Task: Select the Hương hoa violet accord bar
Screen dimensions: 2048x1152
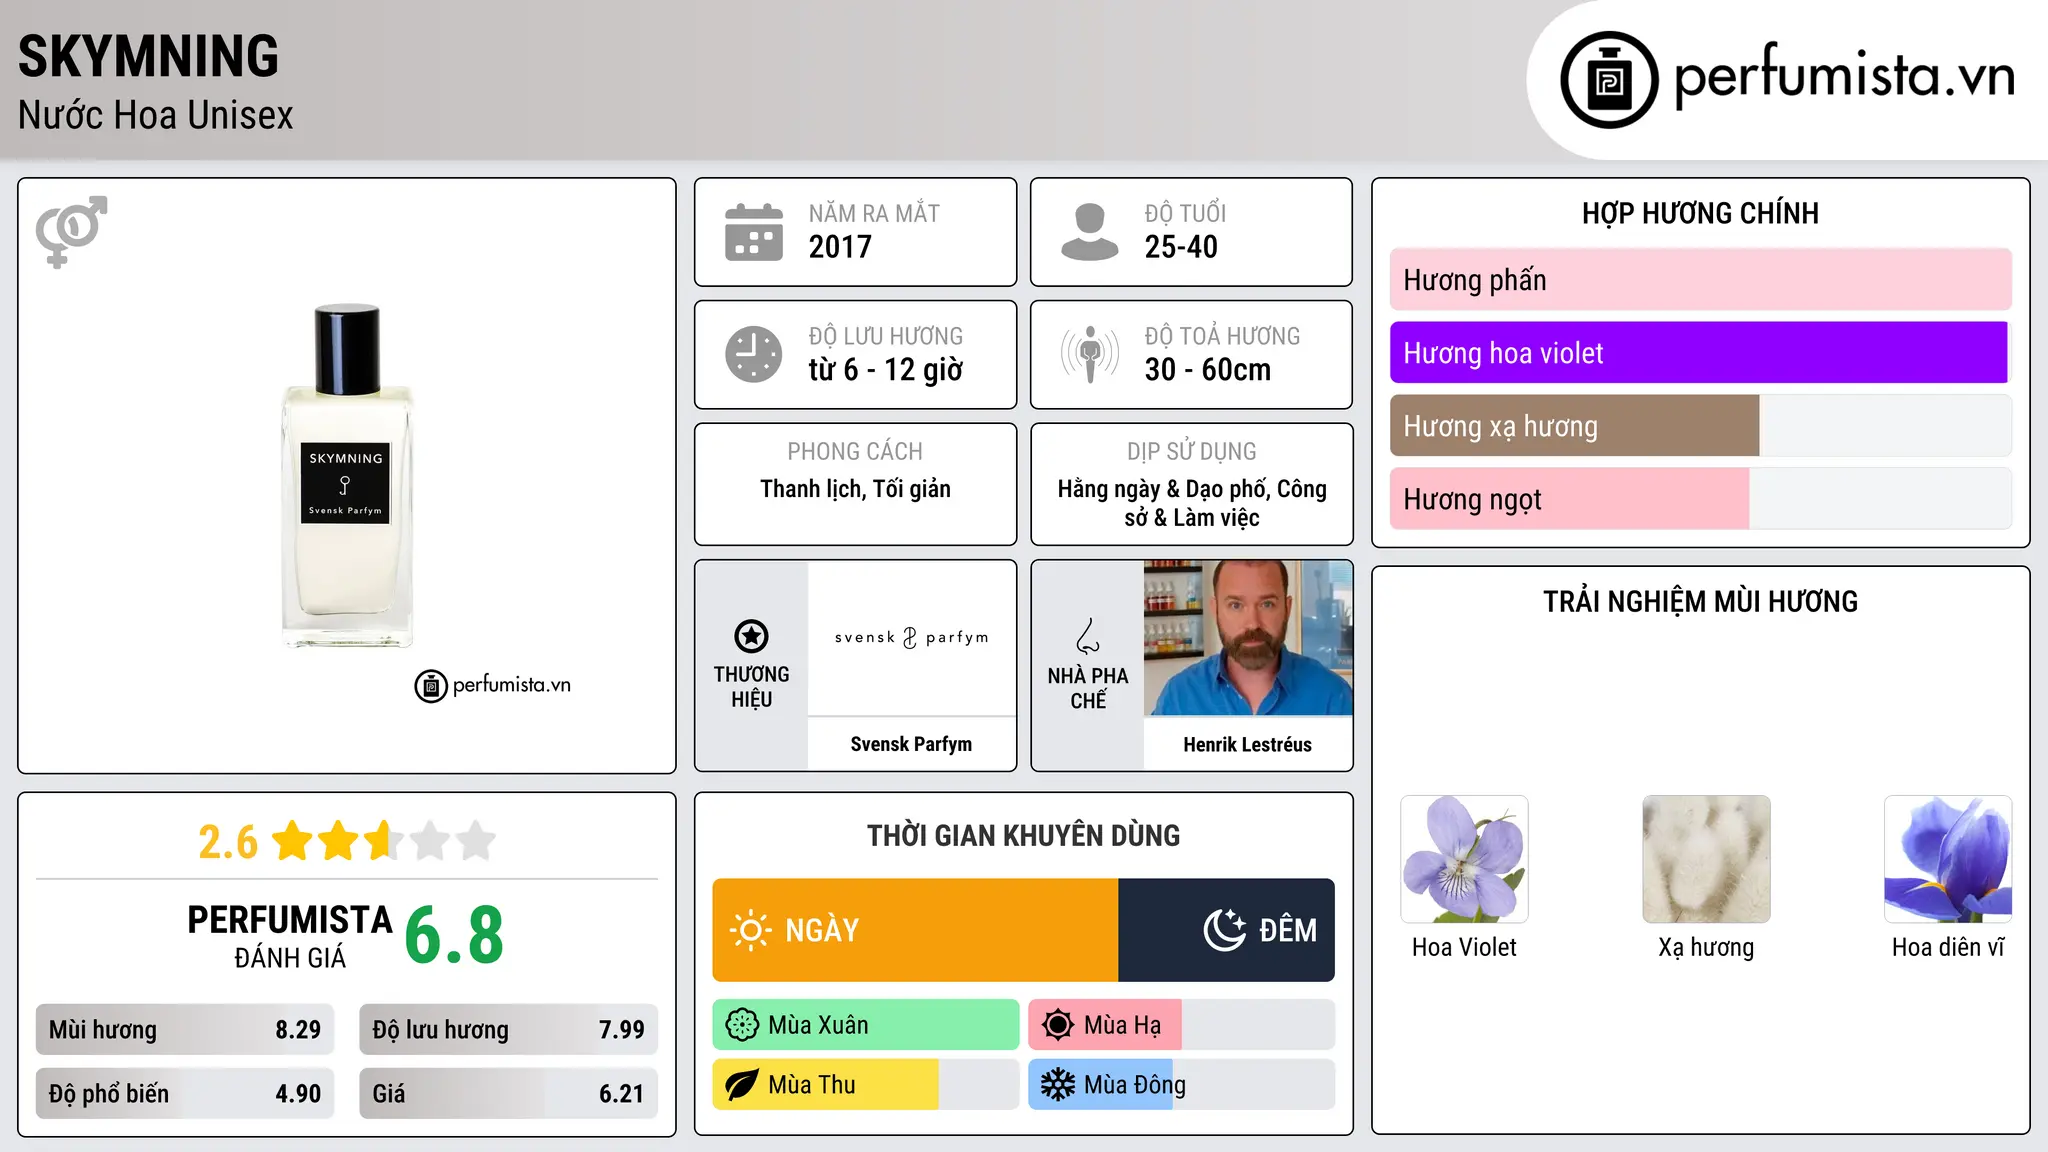Action: (x=1700, y=353)
